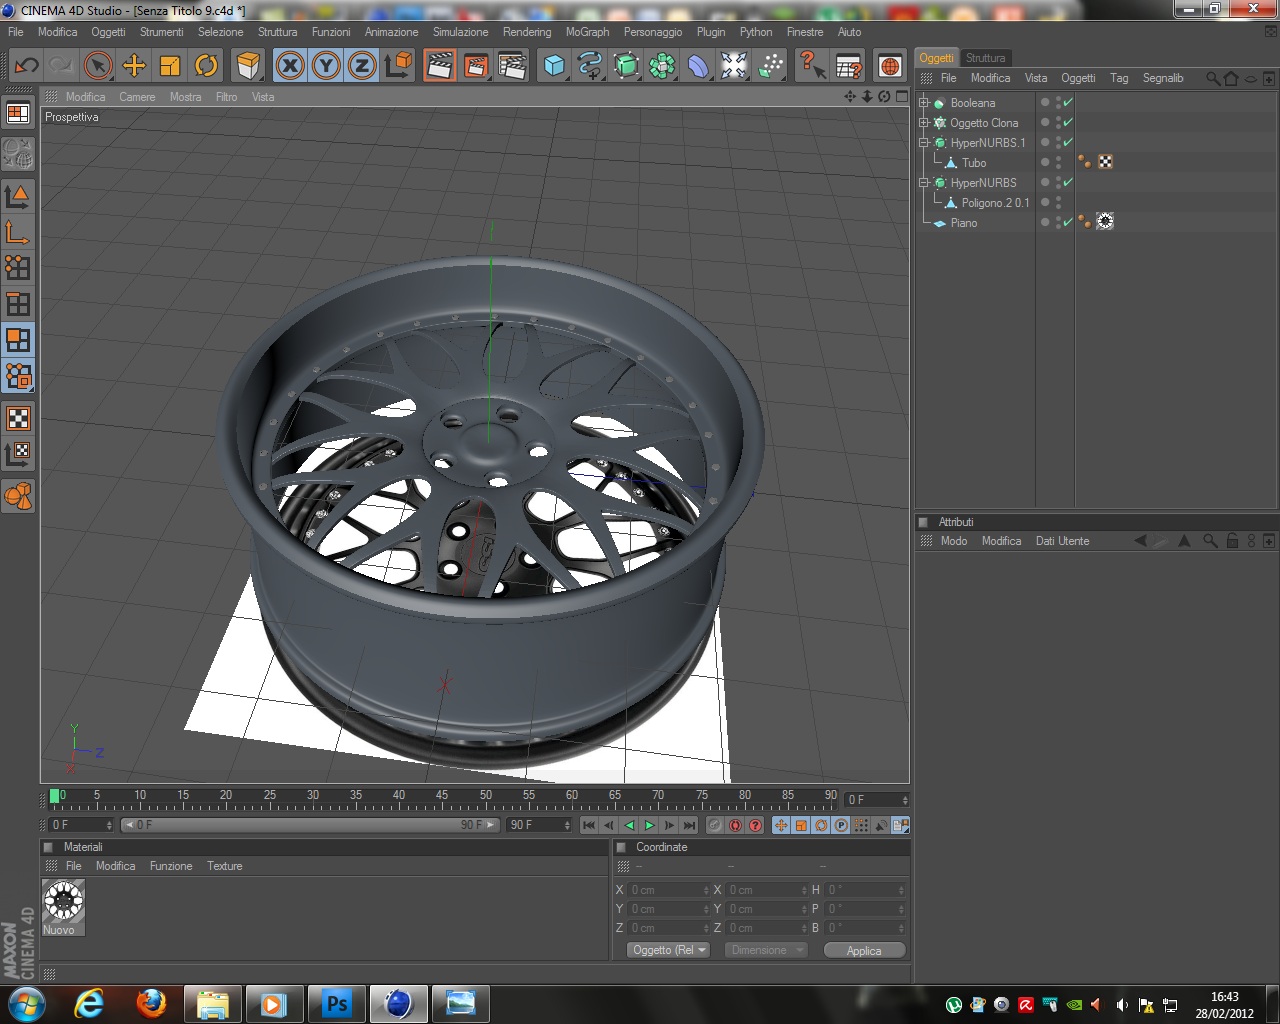
Task: Open the Oggetto (Rel) coordinate dropdown
Action: 669,950
